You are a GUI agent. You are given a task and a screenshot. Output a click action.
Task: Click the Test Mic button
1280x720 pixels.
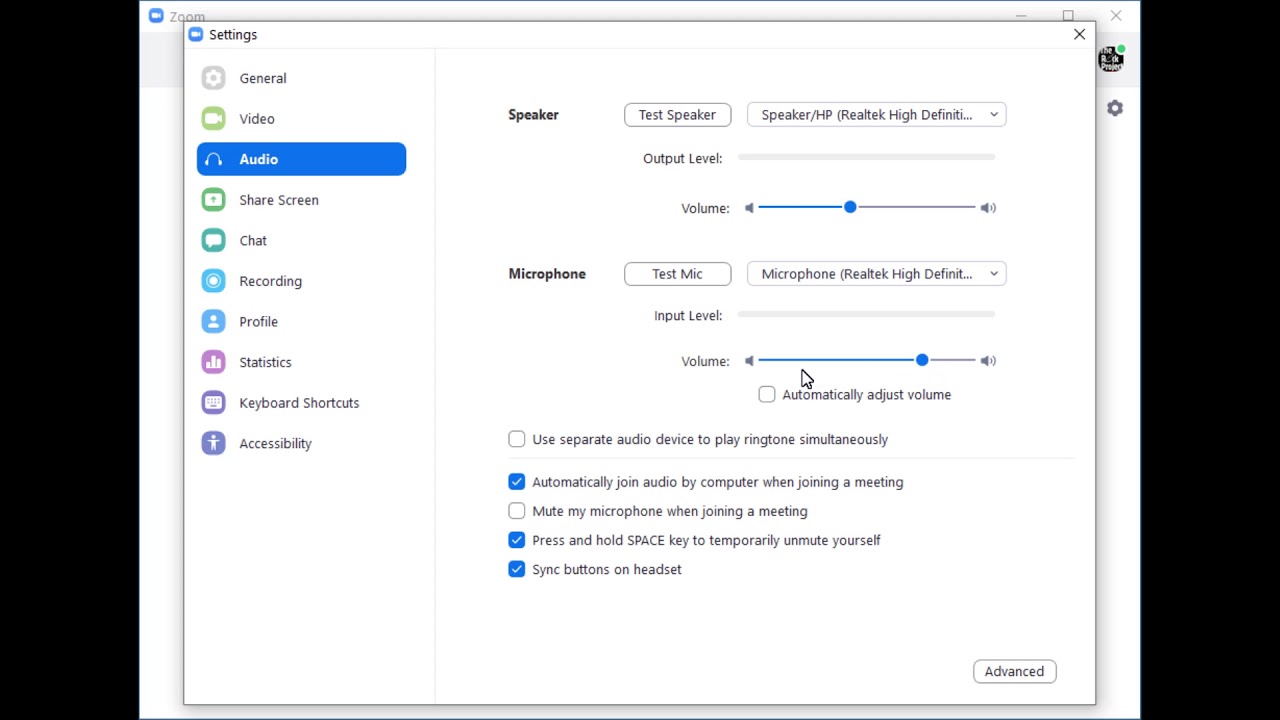(677, 274)
